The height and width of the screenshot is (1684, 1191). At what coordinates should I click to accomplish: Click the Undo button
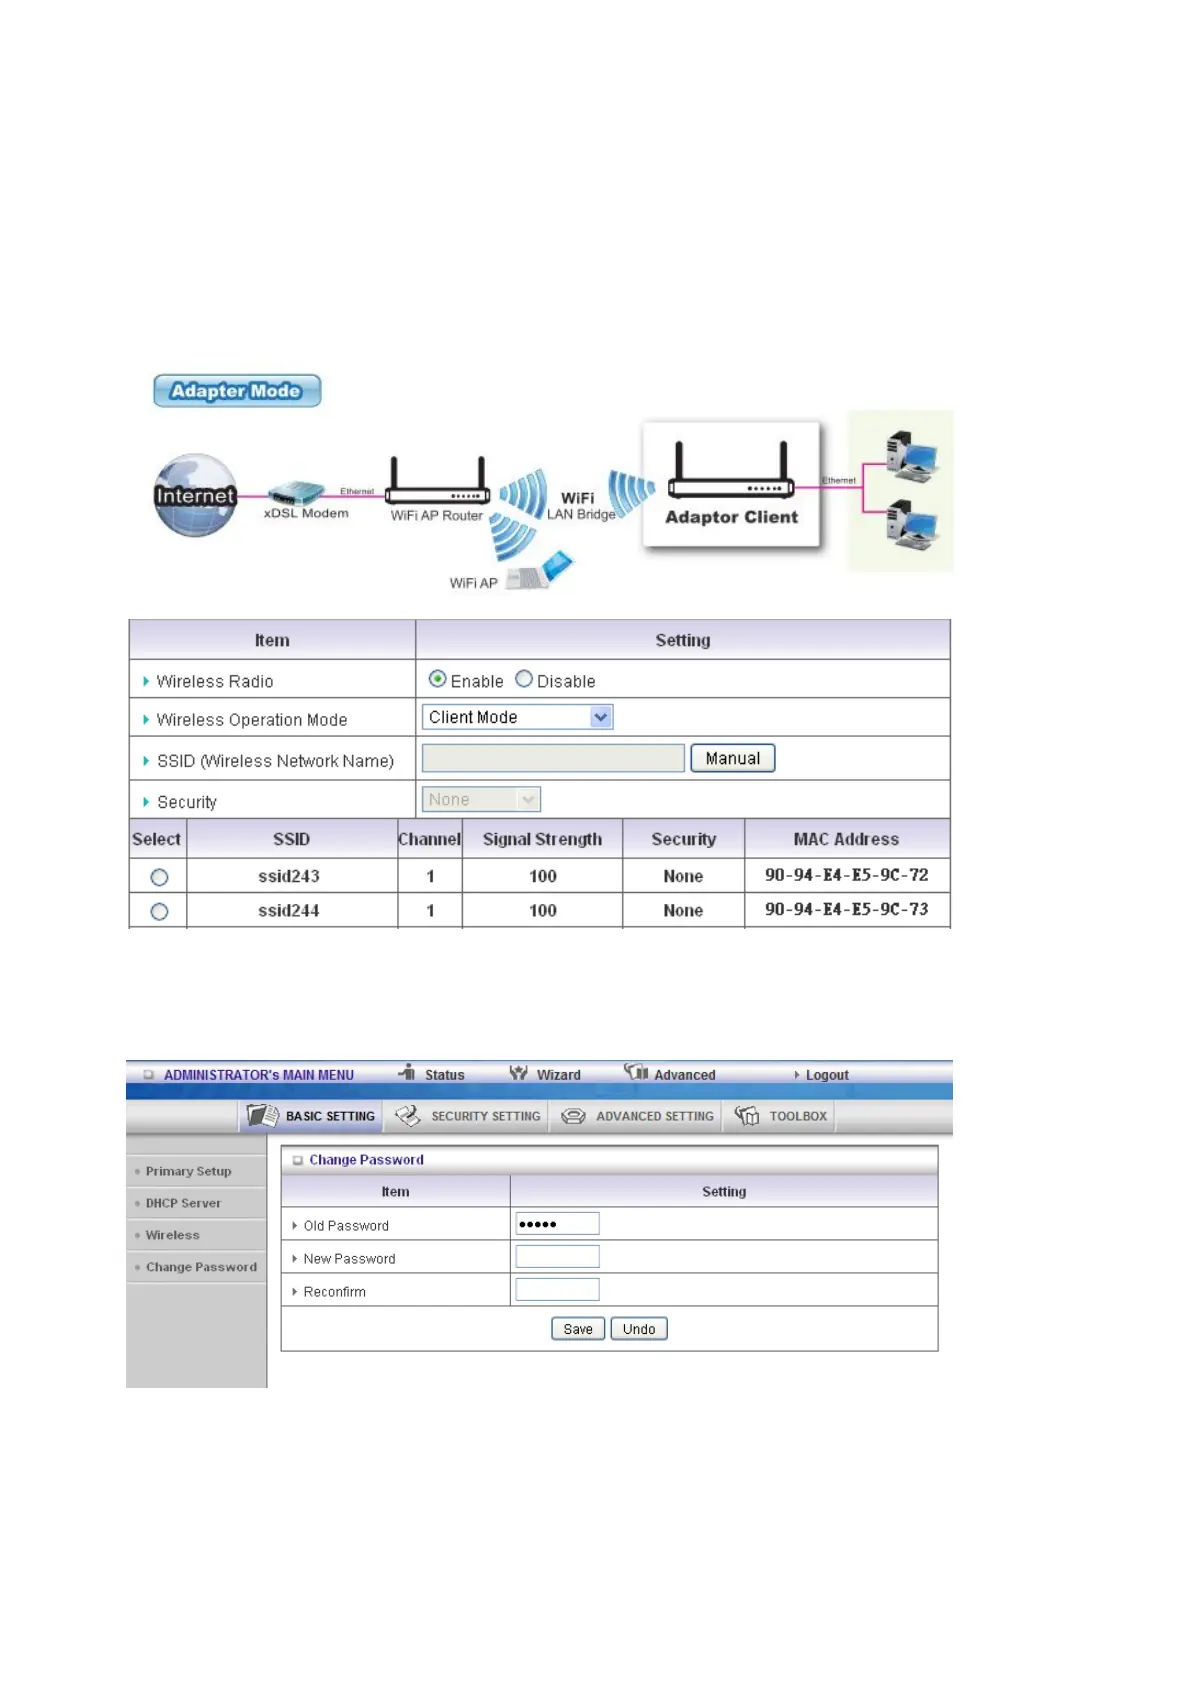tap(639, 1329)
